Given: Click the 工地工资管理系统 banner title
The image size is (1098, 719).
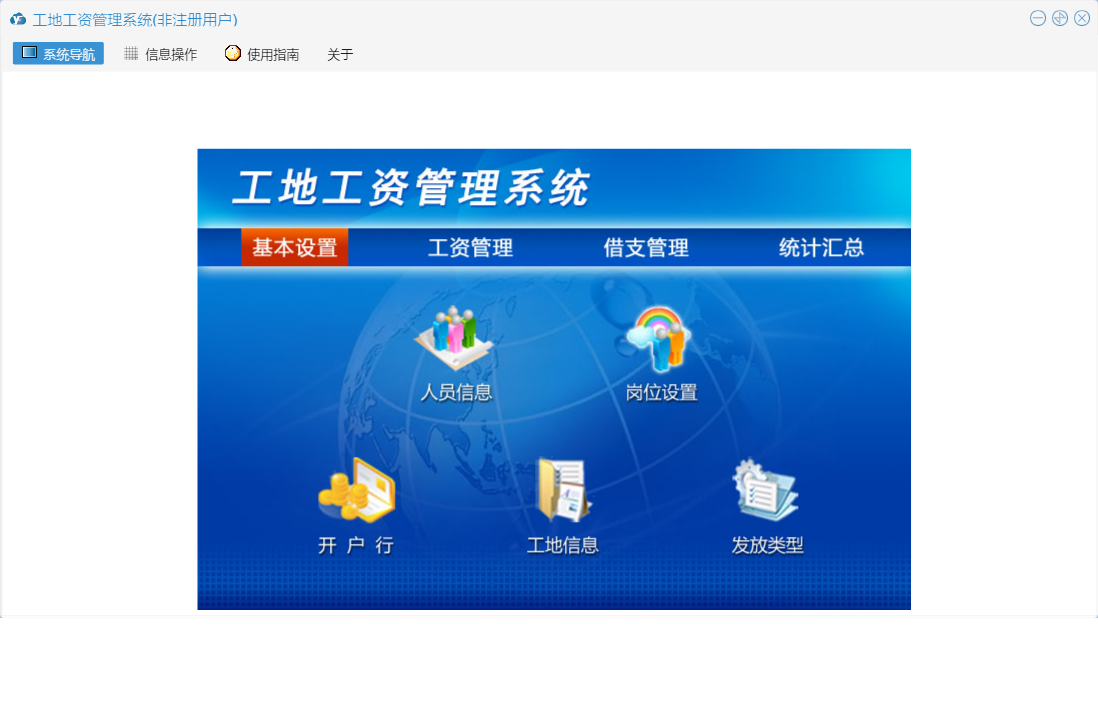Looking at the screenshot, I should click(x=411, y=189).
